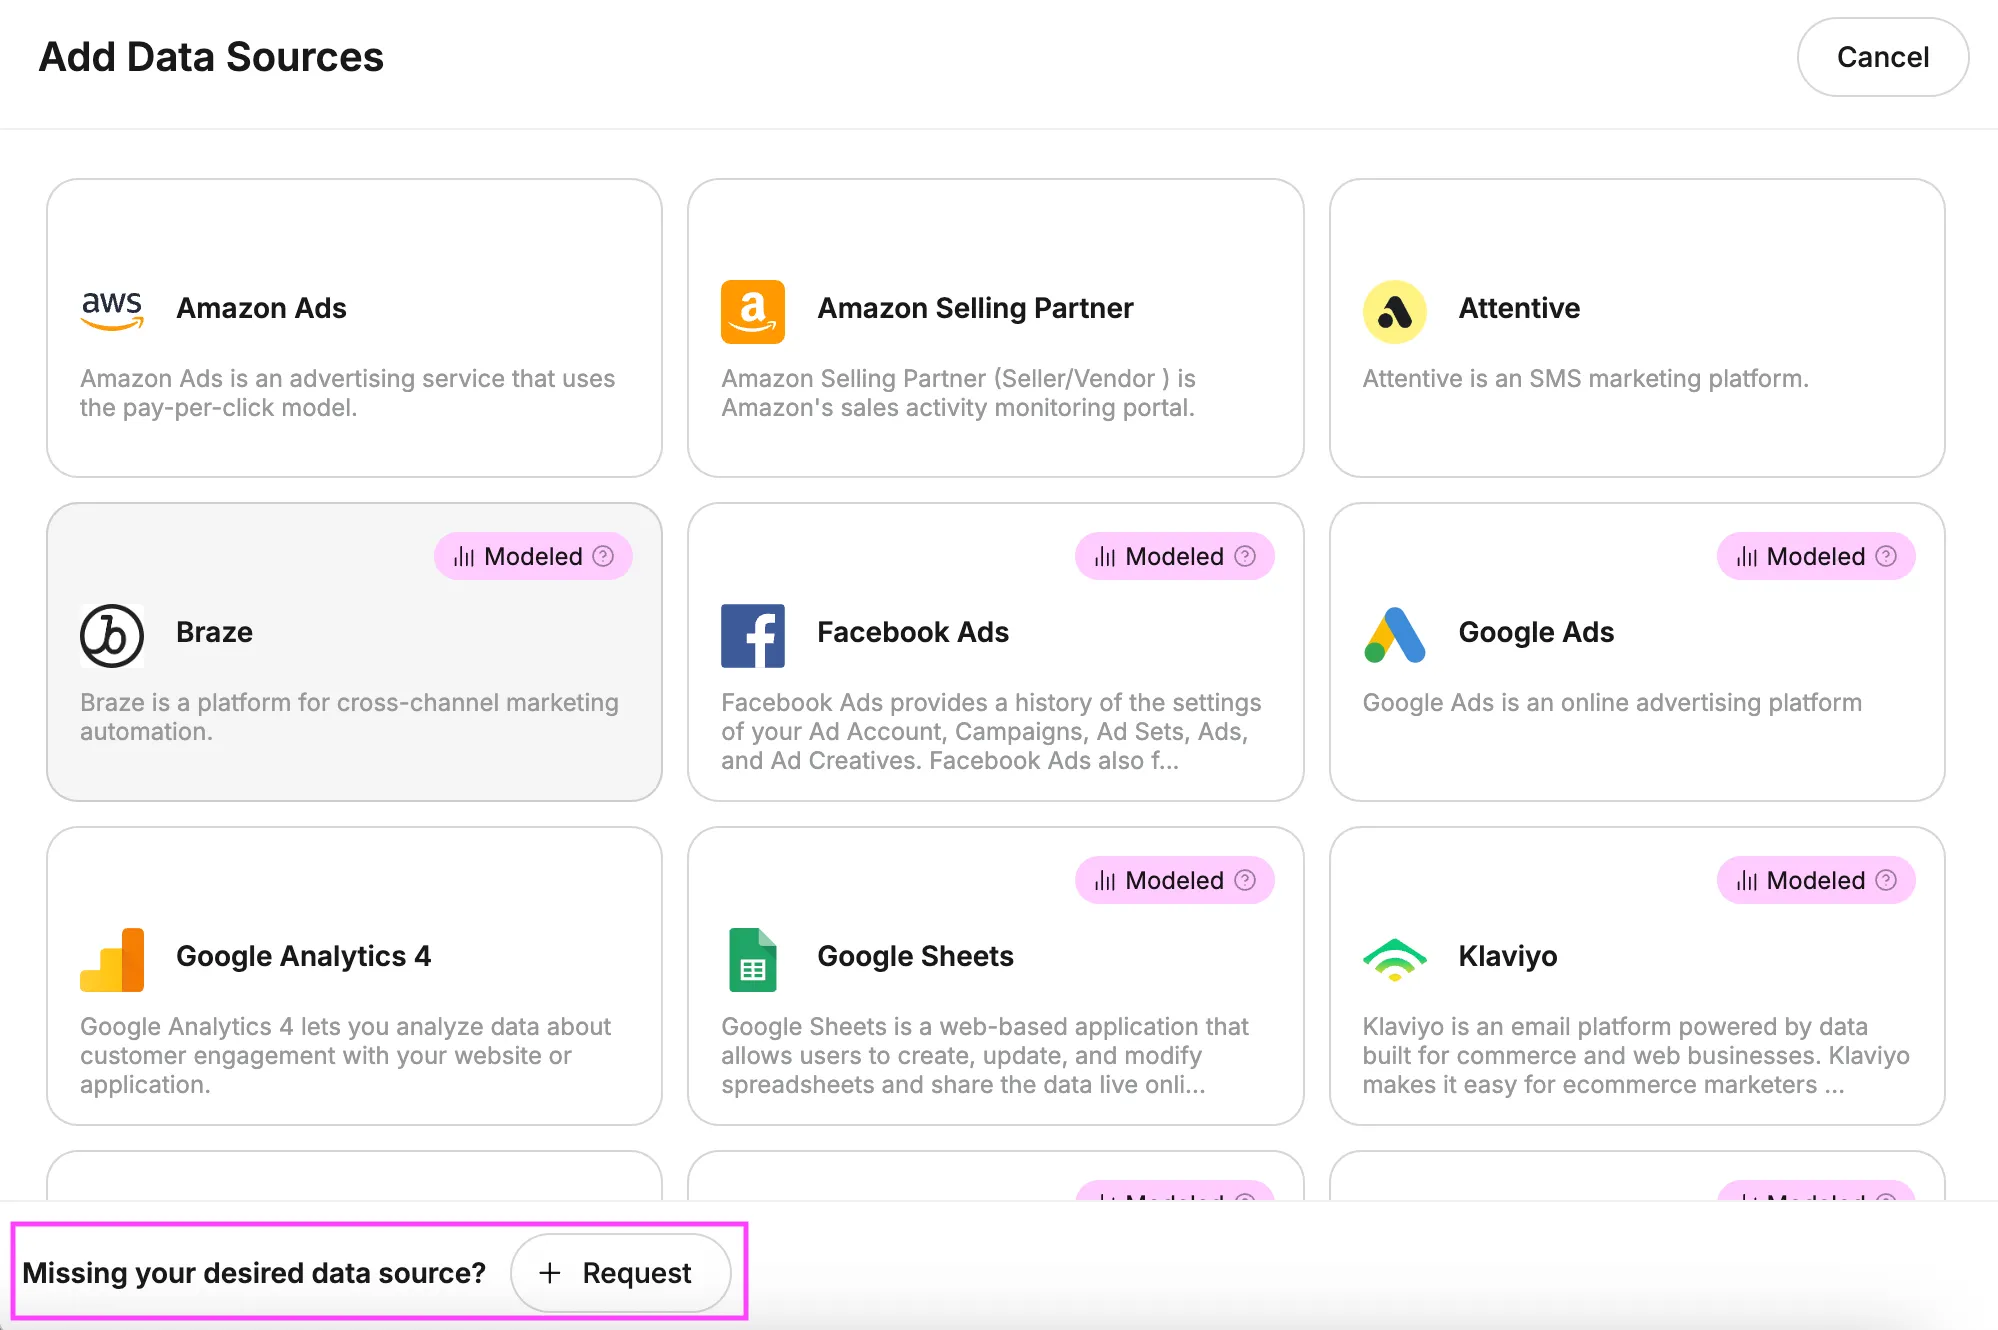Choose the Amazon Ads title
The image size is (1998, 1330).
click(x=261, y=308)
